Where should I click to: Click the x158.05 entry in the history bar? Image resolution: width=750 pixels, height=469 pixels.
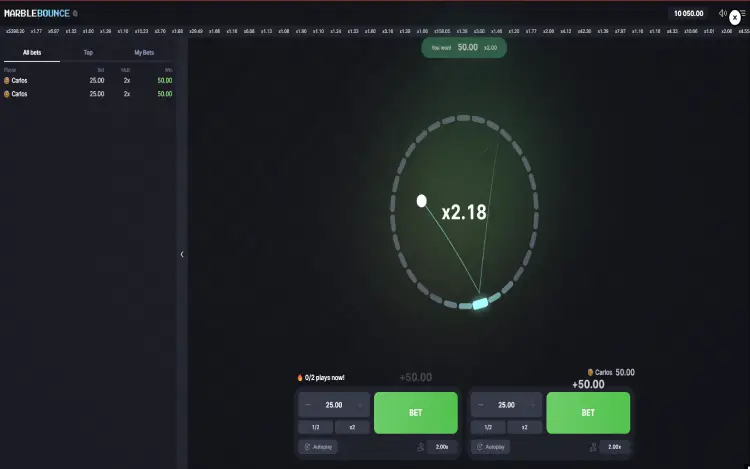[442, 31]
